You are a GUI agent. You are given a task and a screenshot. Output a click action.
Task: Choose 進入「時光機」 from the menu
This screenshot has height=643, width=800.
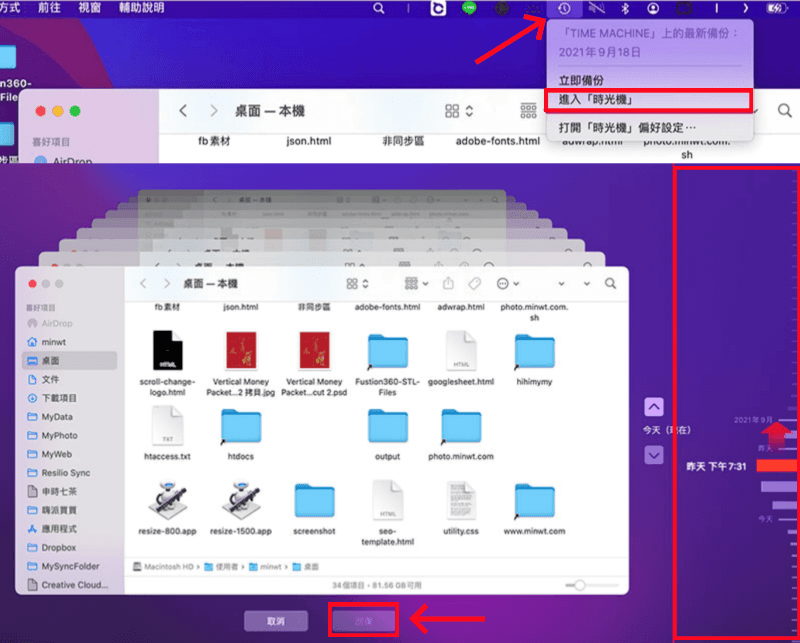(648, 100)
